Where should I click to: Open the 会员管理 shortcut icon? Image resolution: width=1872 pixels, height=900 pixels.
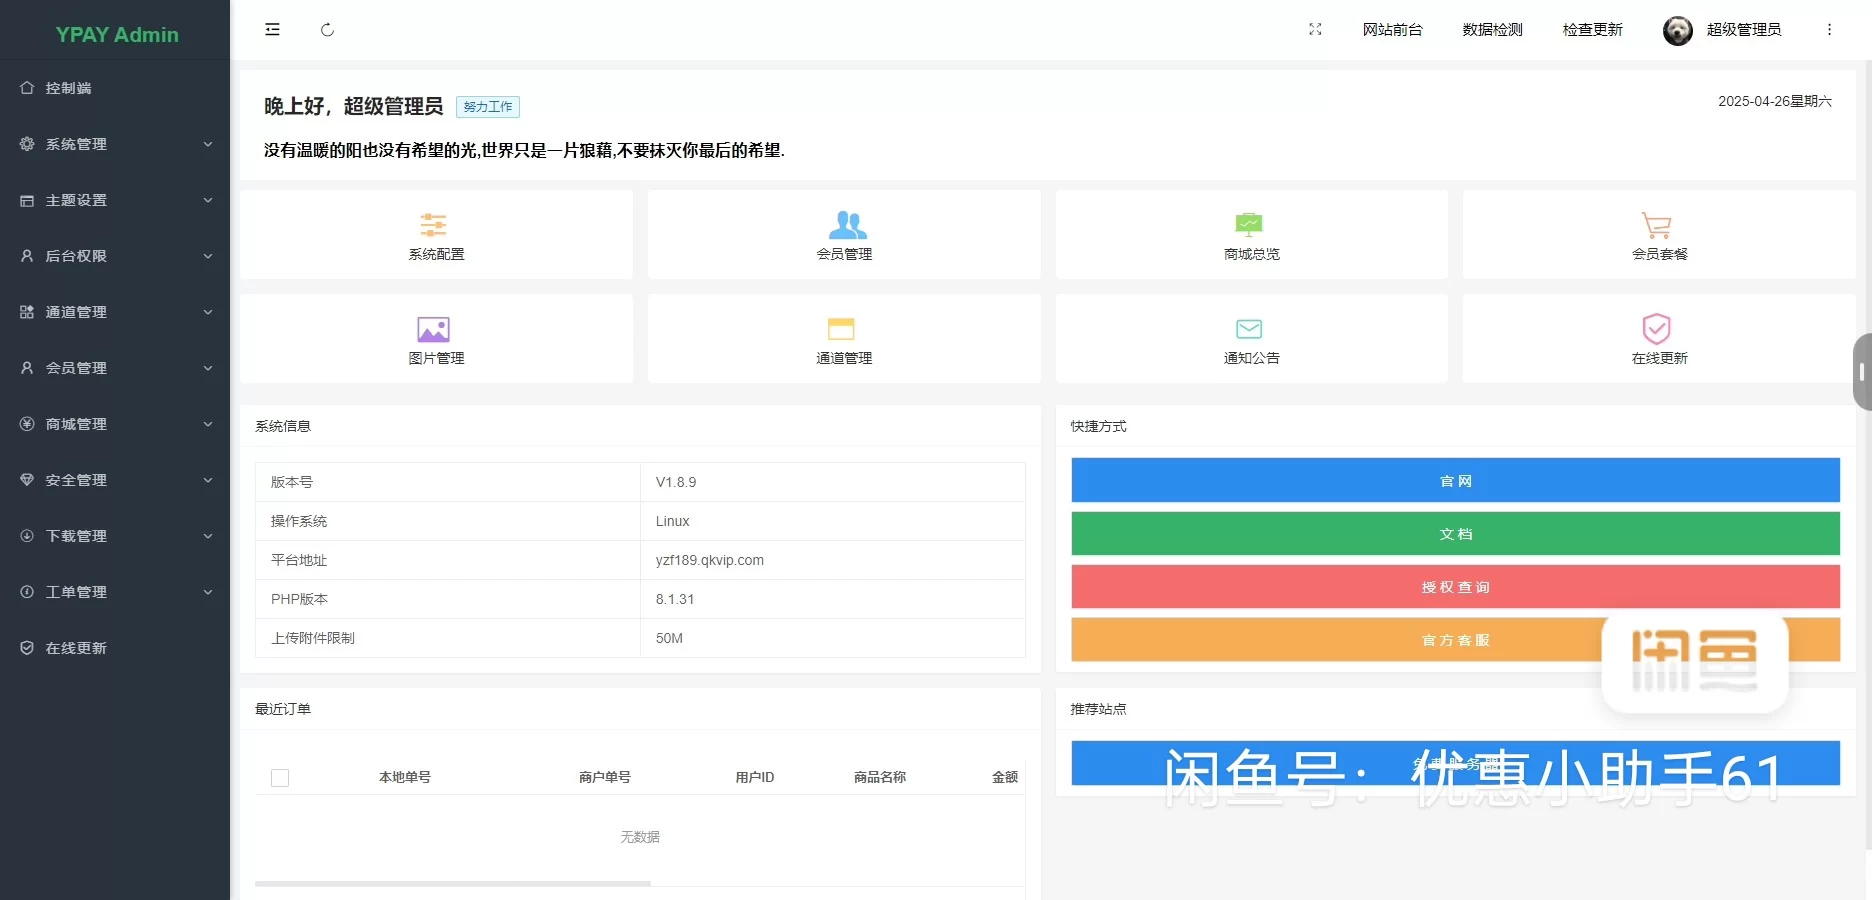(x=845, y=235)
